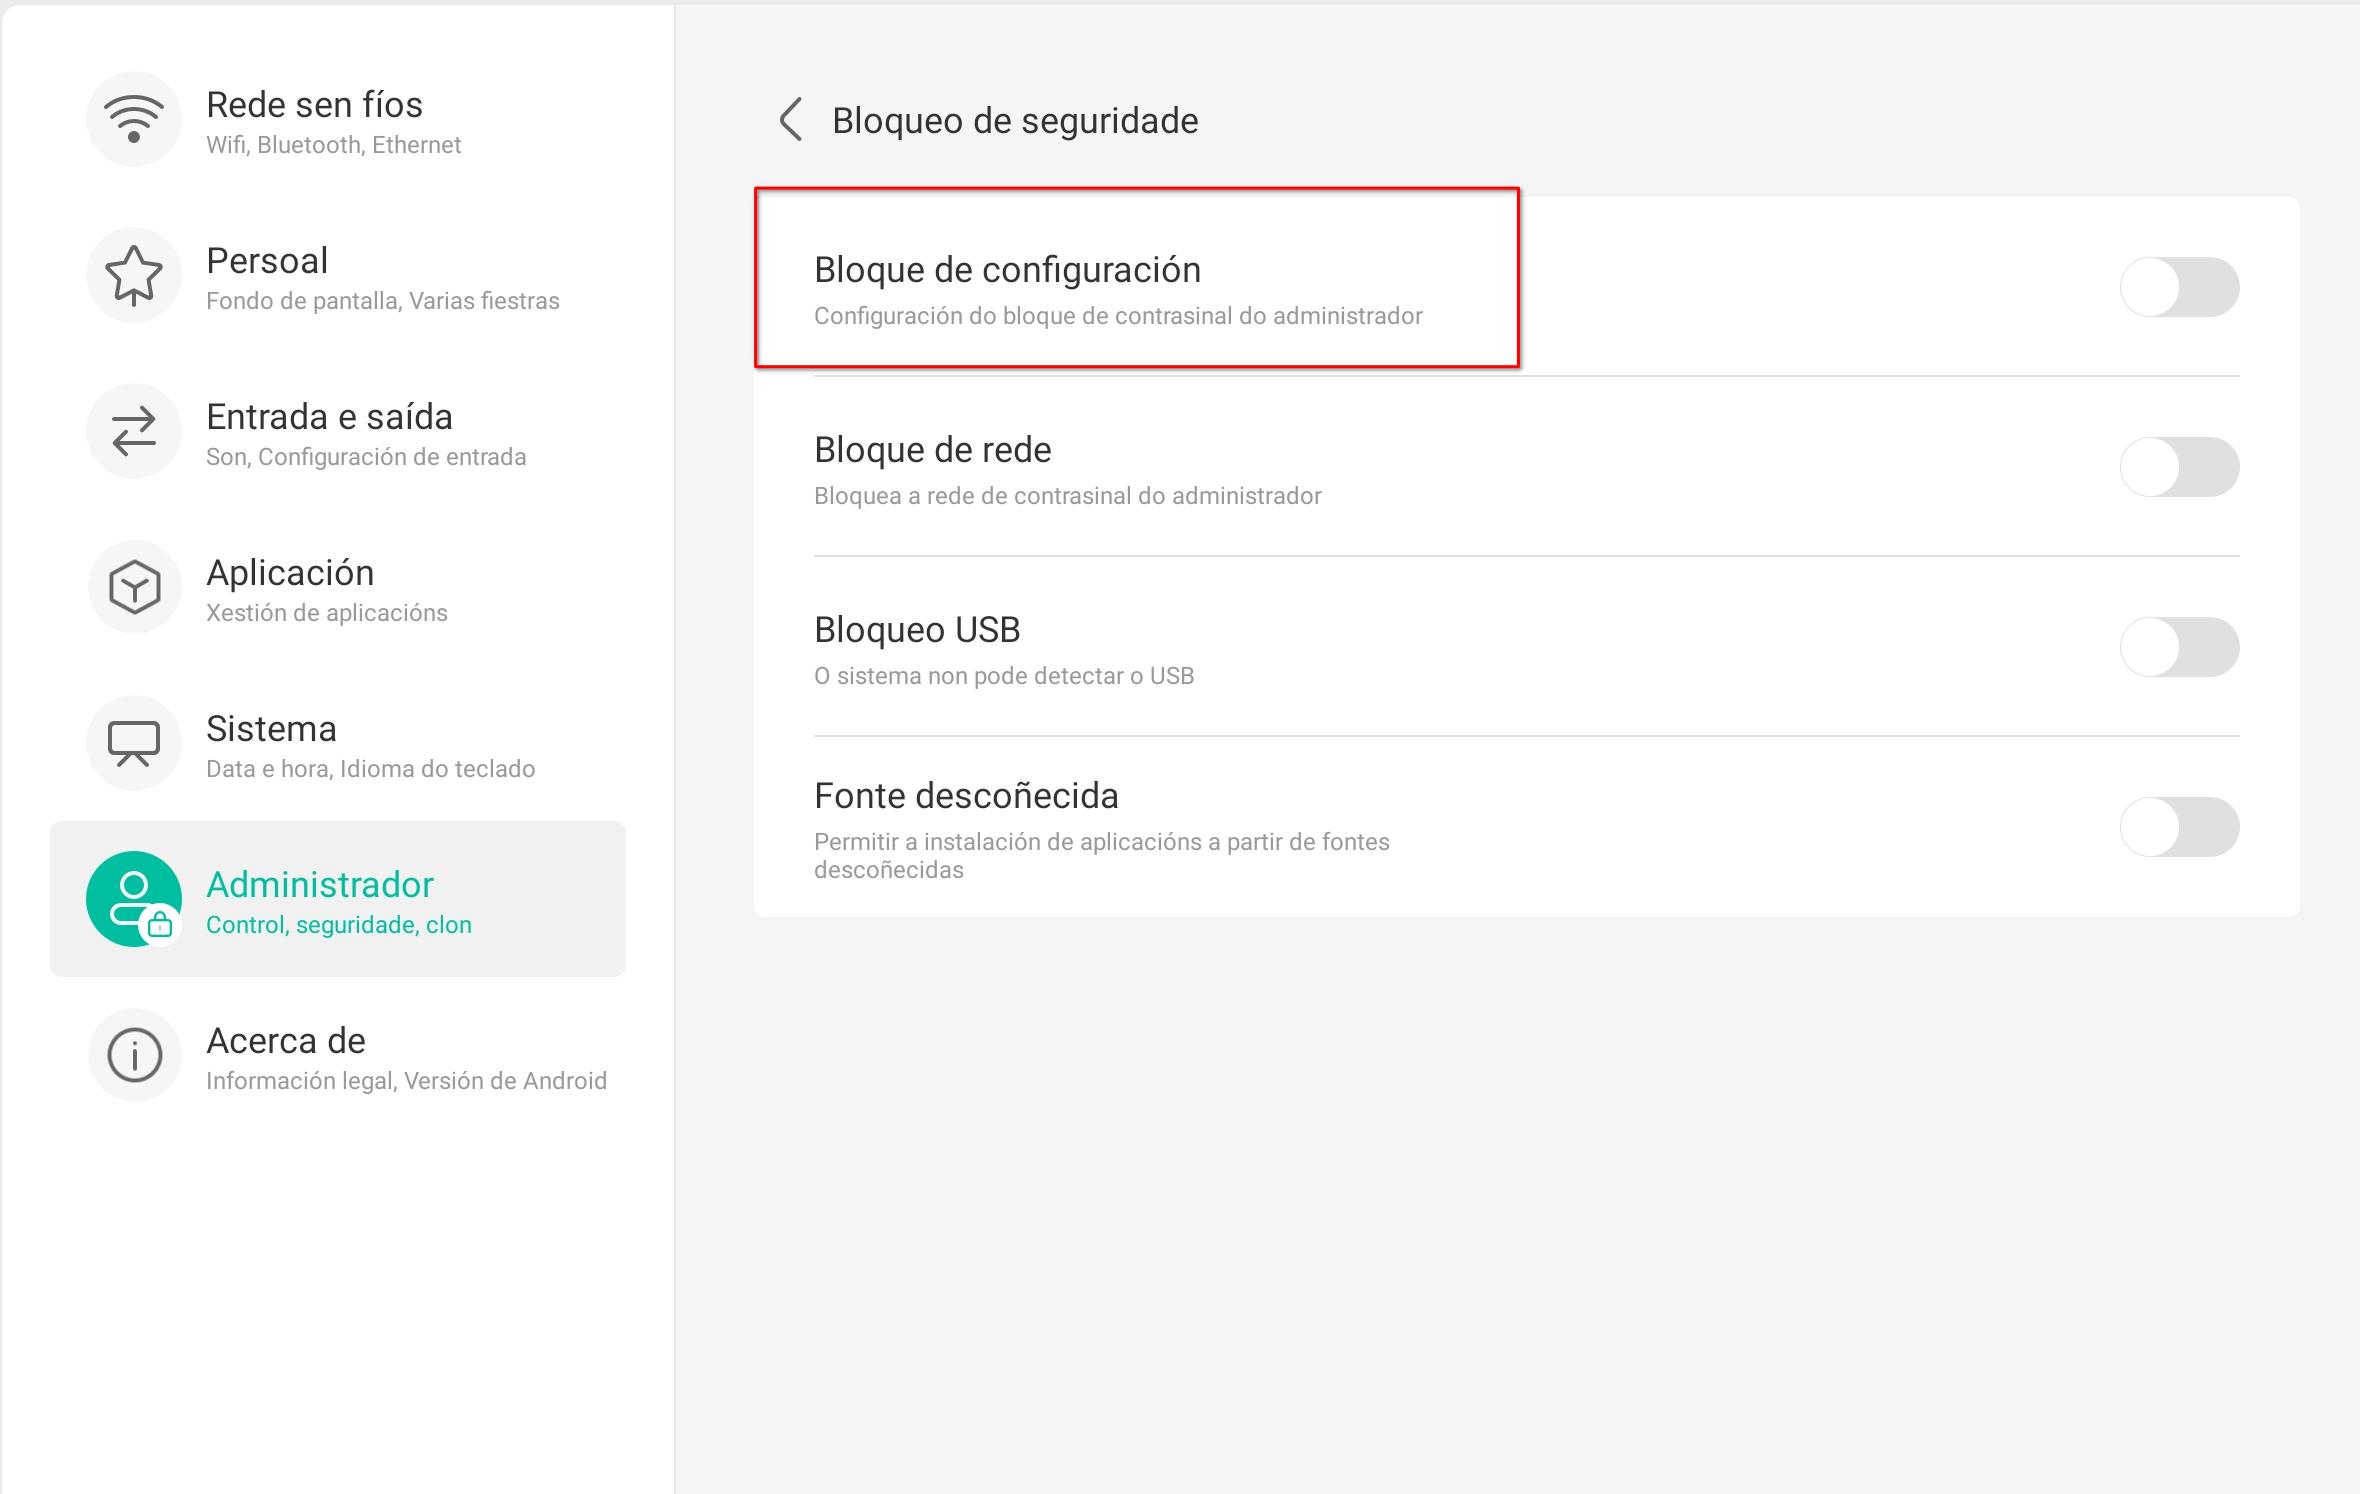Switch to the Sistema settings section

(271, 728)
